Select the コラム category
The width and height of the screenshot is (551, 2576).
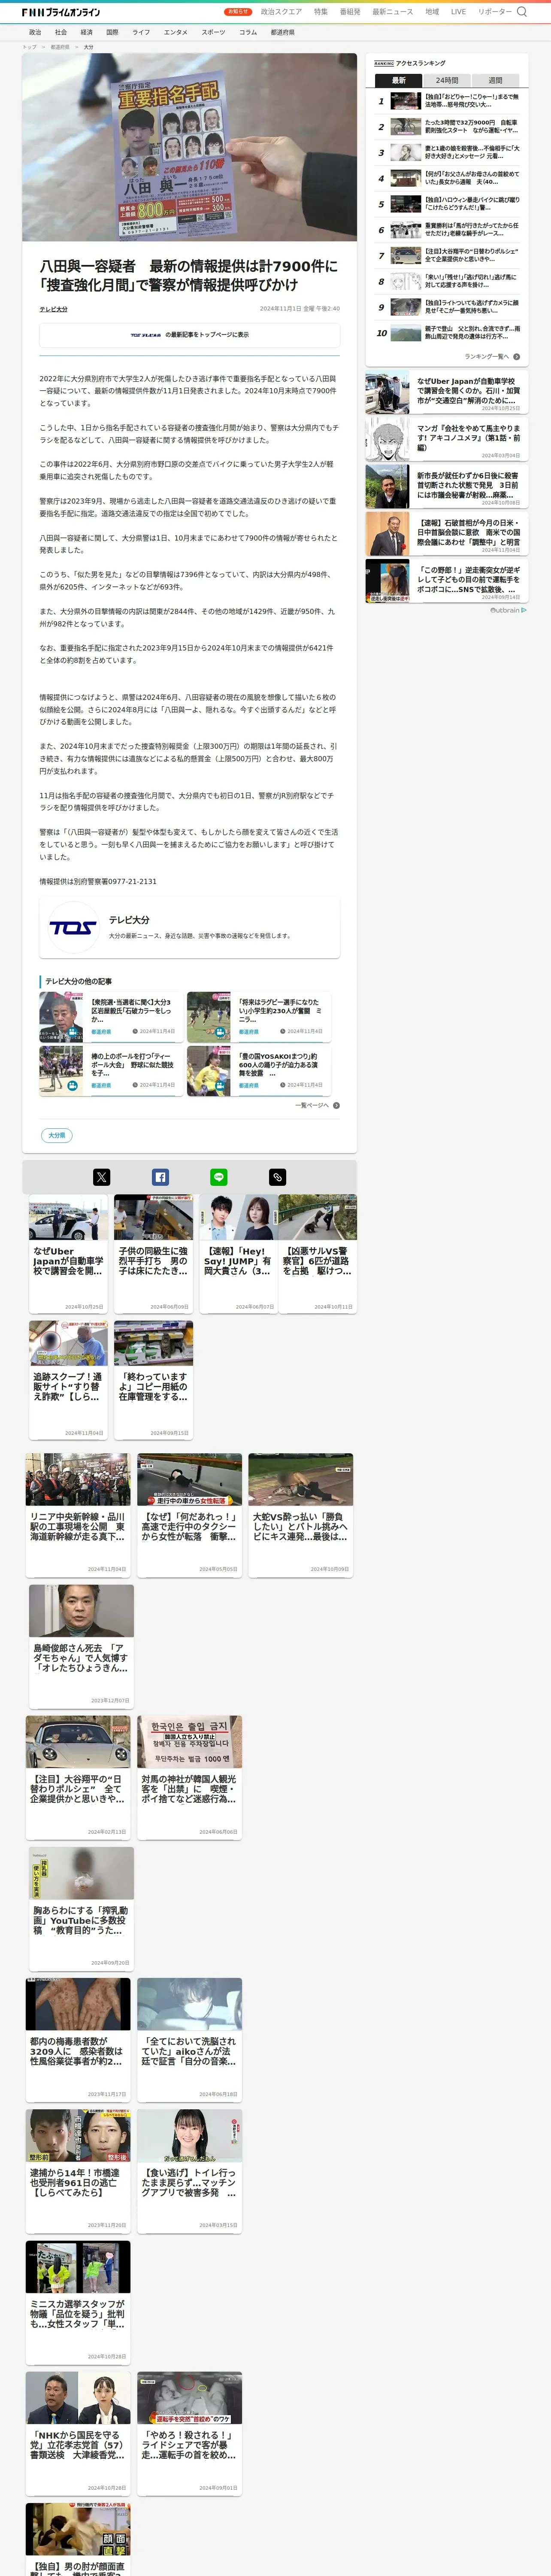tap(248, 32)
